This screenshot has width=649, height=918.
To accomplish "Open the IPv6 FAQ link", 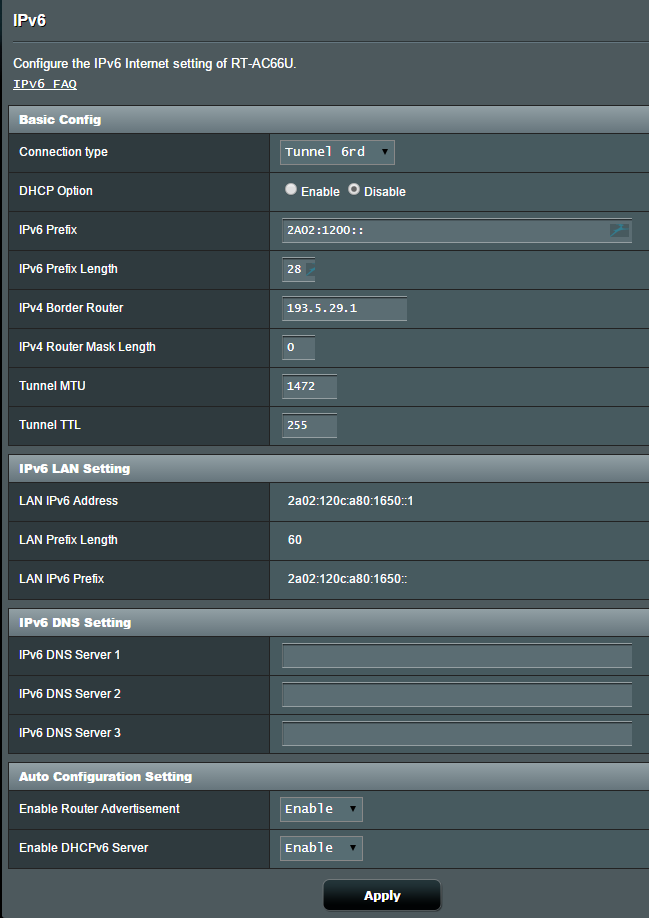I will (x=43, y=84).
